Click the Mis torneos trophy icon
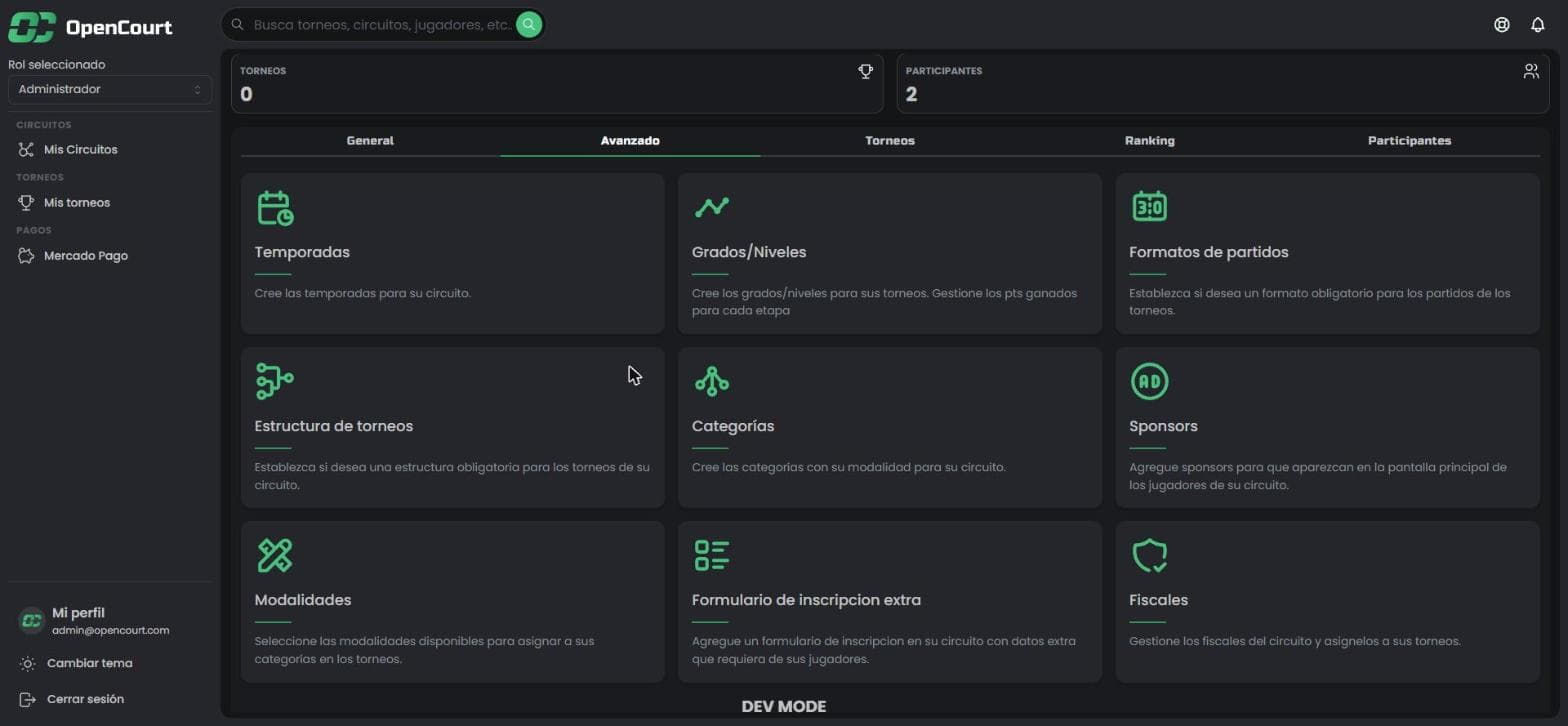Image resolution: width=1568 pixels, height=726 pixels. (26, 203)
